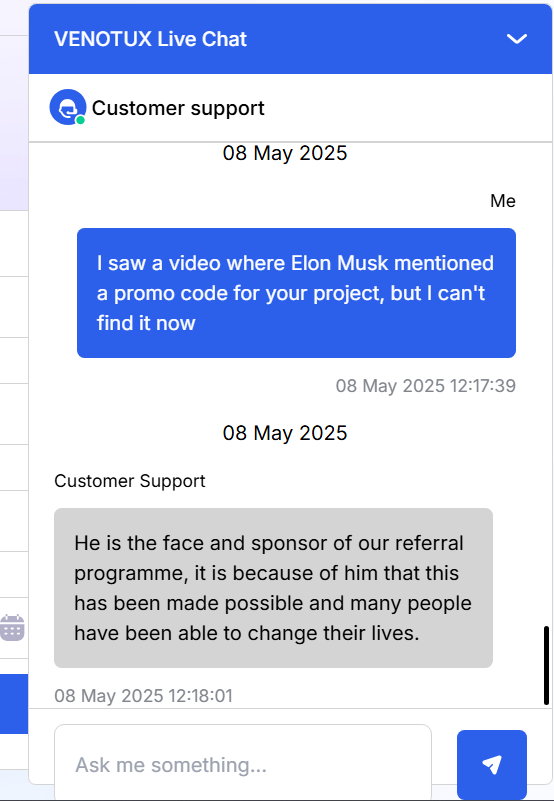
Task: Click the second '08 May 2025' date separator
Action: pos(285,433)
